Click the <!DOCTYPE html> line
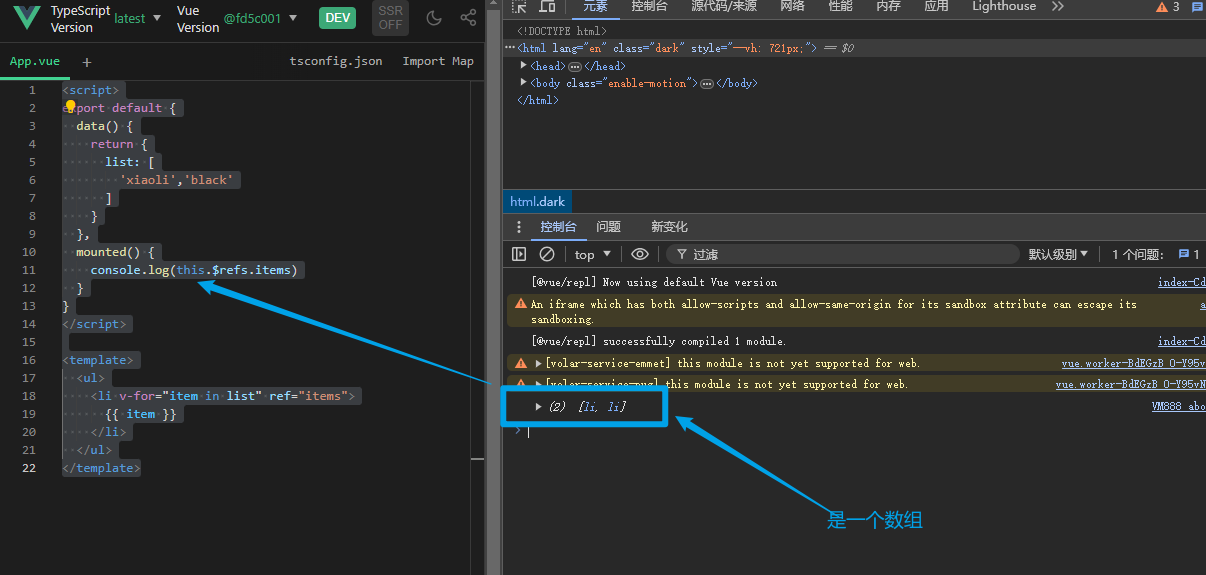This screenshot has height=575, width=1206. coord(561,32)
